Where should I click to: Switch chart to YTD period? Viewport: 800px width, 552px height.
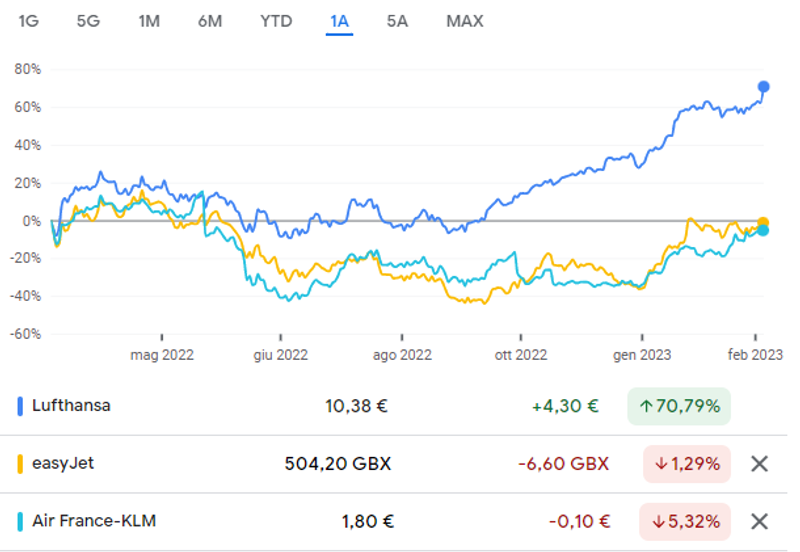[276, 21]
